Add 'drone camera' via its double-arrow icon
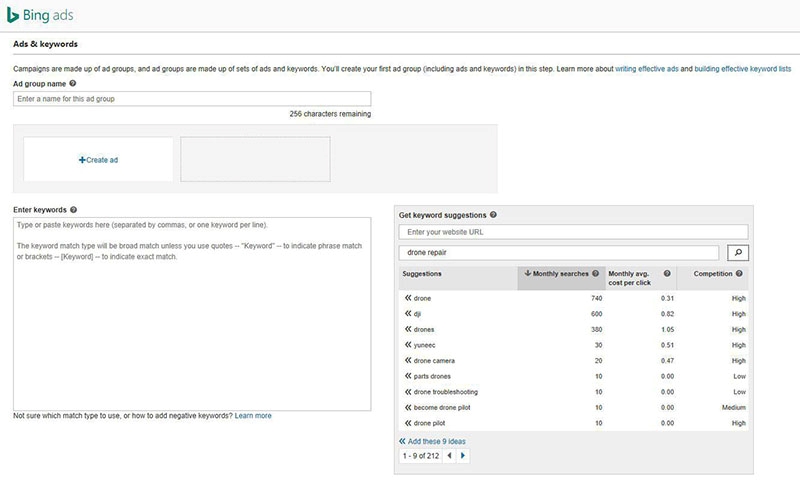 pyautogui.click(x=408, y=361)
